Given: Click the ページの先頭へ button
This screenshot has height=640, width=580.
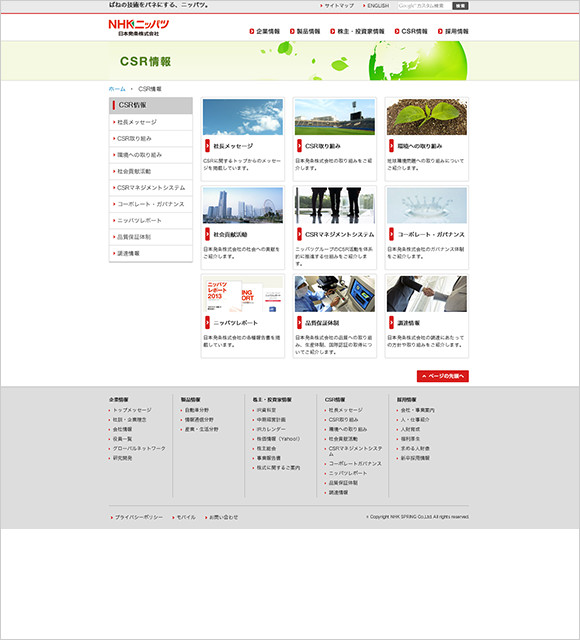Looking at the screenshot, I should 442,376.
